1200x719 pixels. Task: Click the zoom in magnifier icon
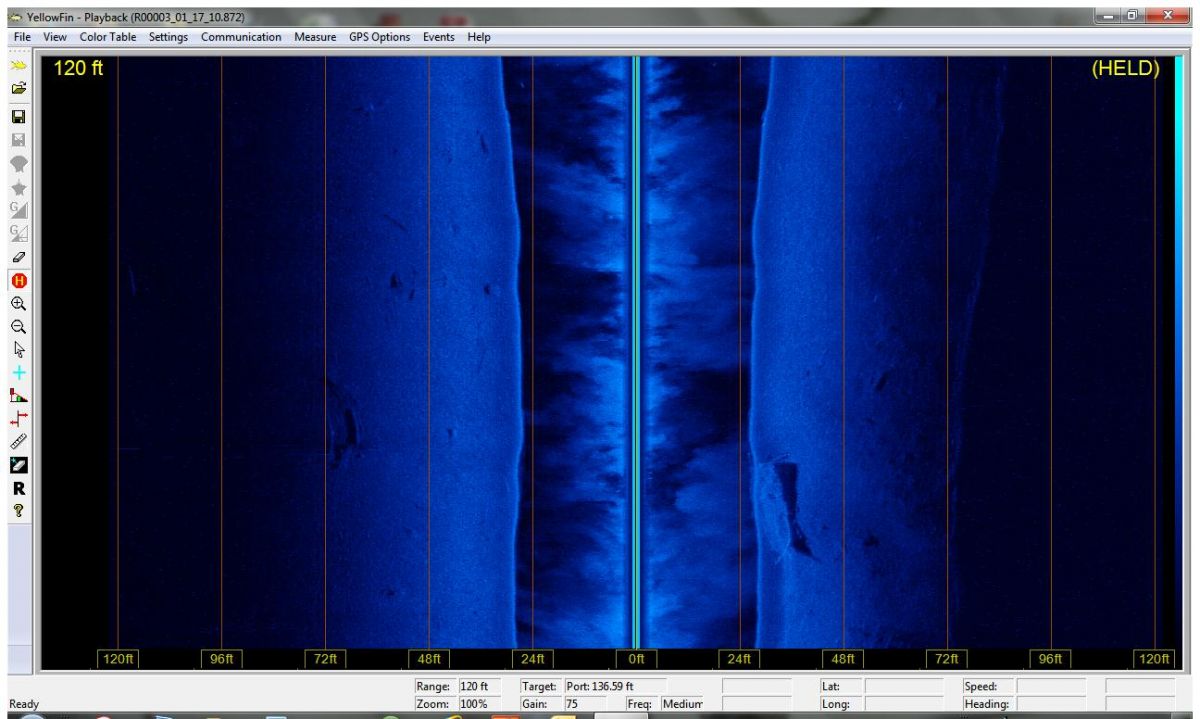[x=18, y=303]
